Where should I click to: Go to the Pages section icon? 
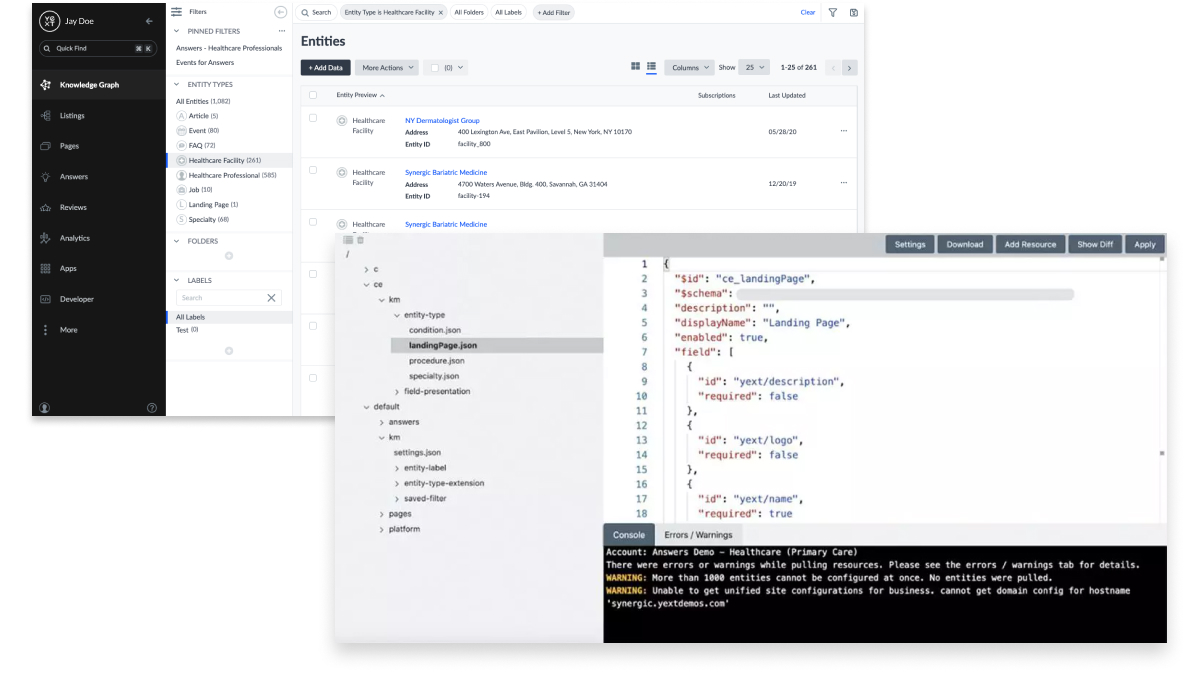click(45, 146)
